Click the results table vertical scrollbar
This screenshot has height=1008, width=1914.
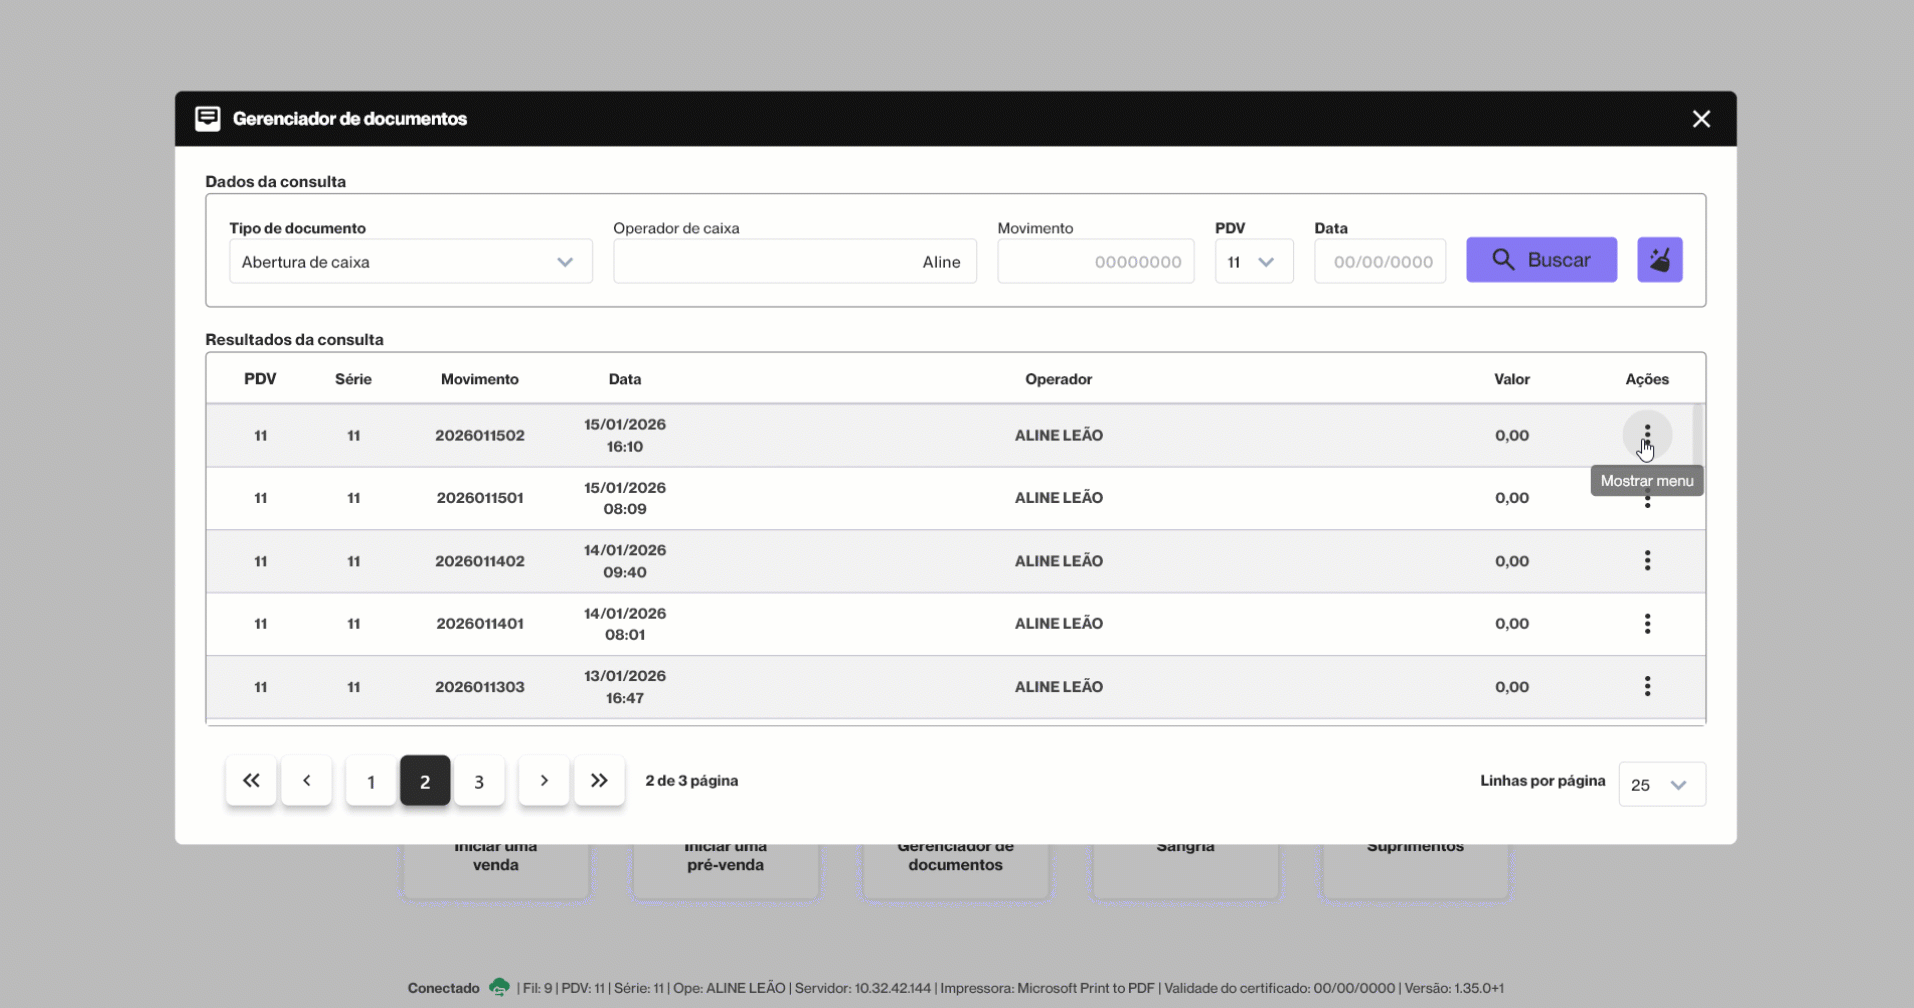pyautogui.click(x=1697, y=436)
